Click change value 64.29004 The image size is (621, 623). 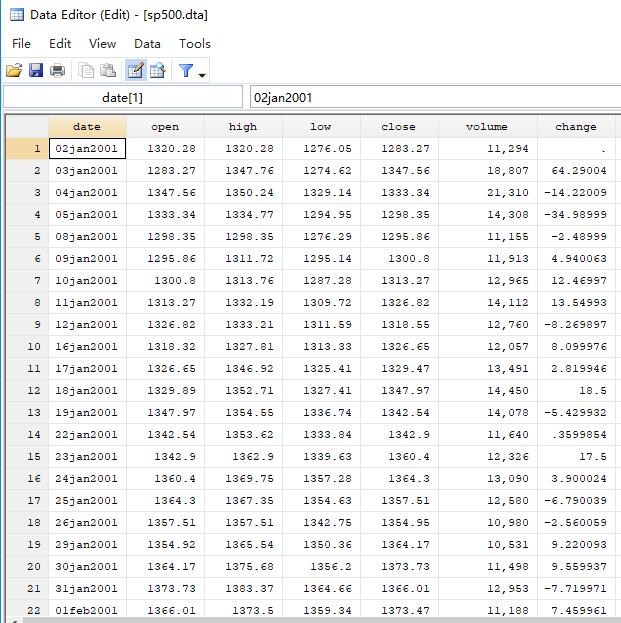(x=576, y=170)
